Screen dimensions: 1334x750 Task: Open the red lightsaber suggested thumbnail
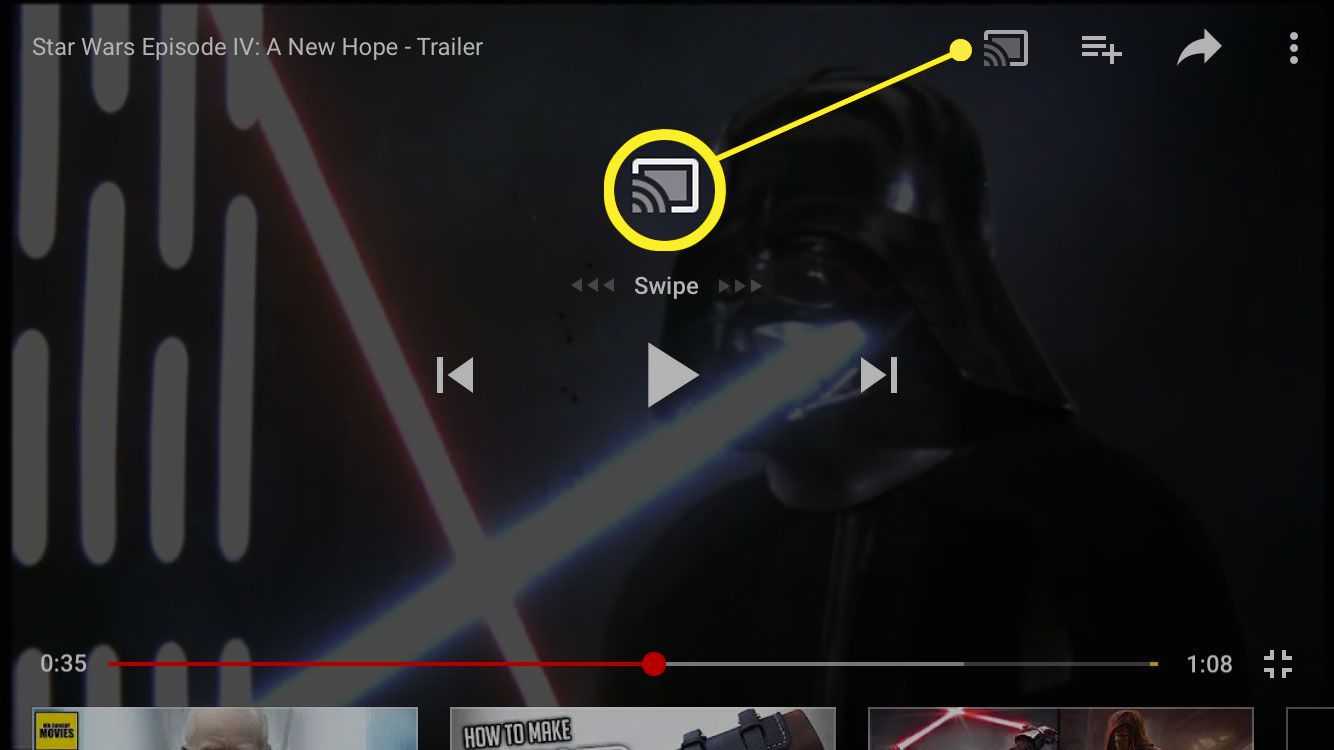pyautogui.click(x=1061, y=729)
